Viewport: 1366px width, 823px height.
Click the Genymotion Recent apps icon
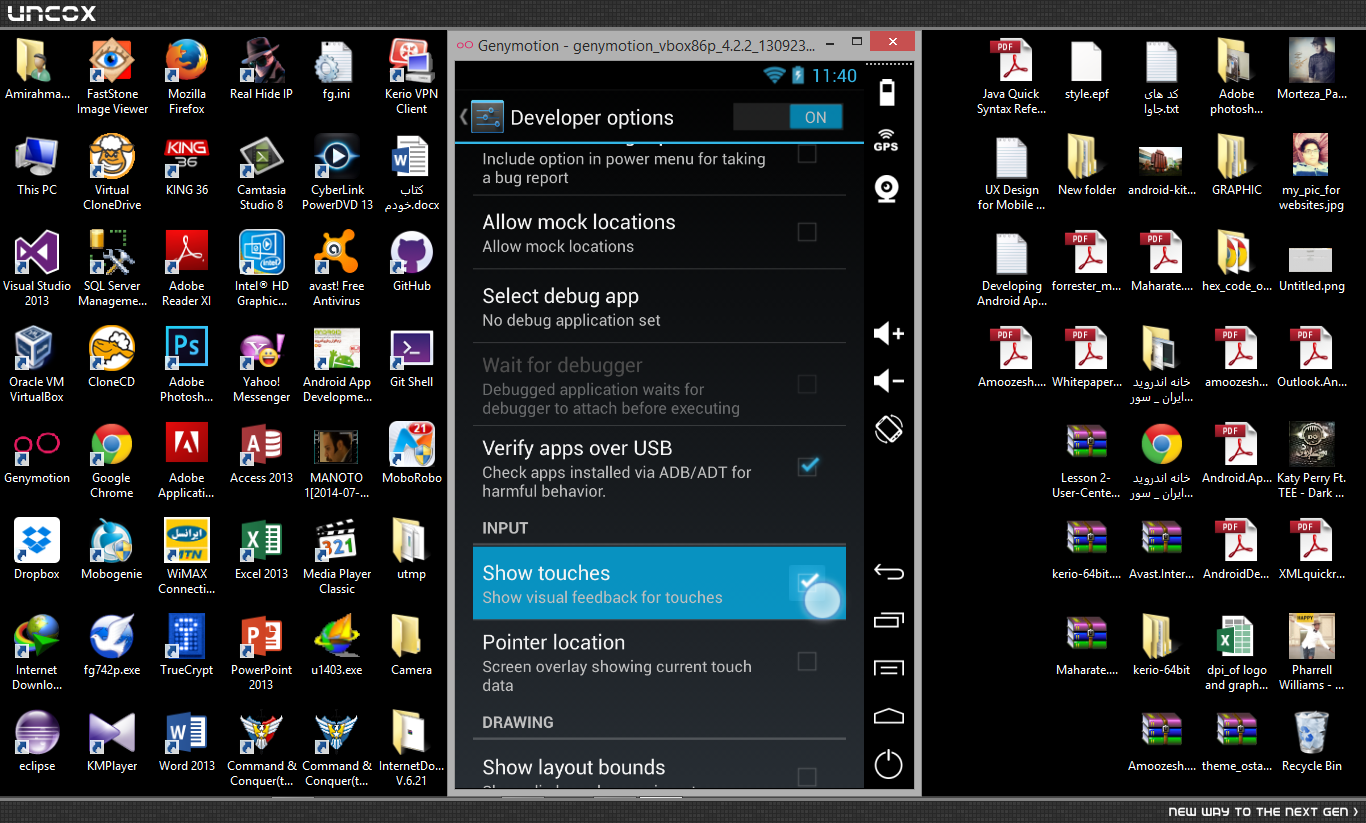click(x=888, y=620)
